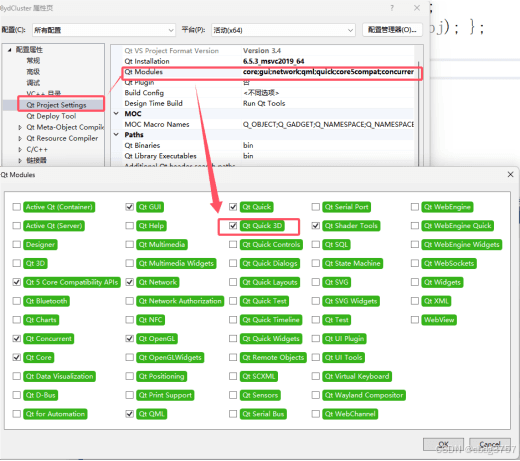Enable the Qt WebChannel module
Viewport: 520px width, 461px height.
click(x=315, y=414)
